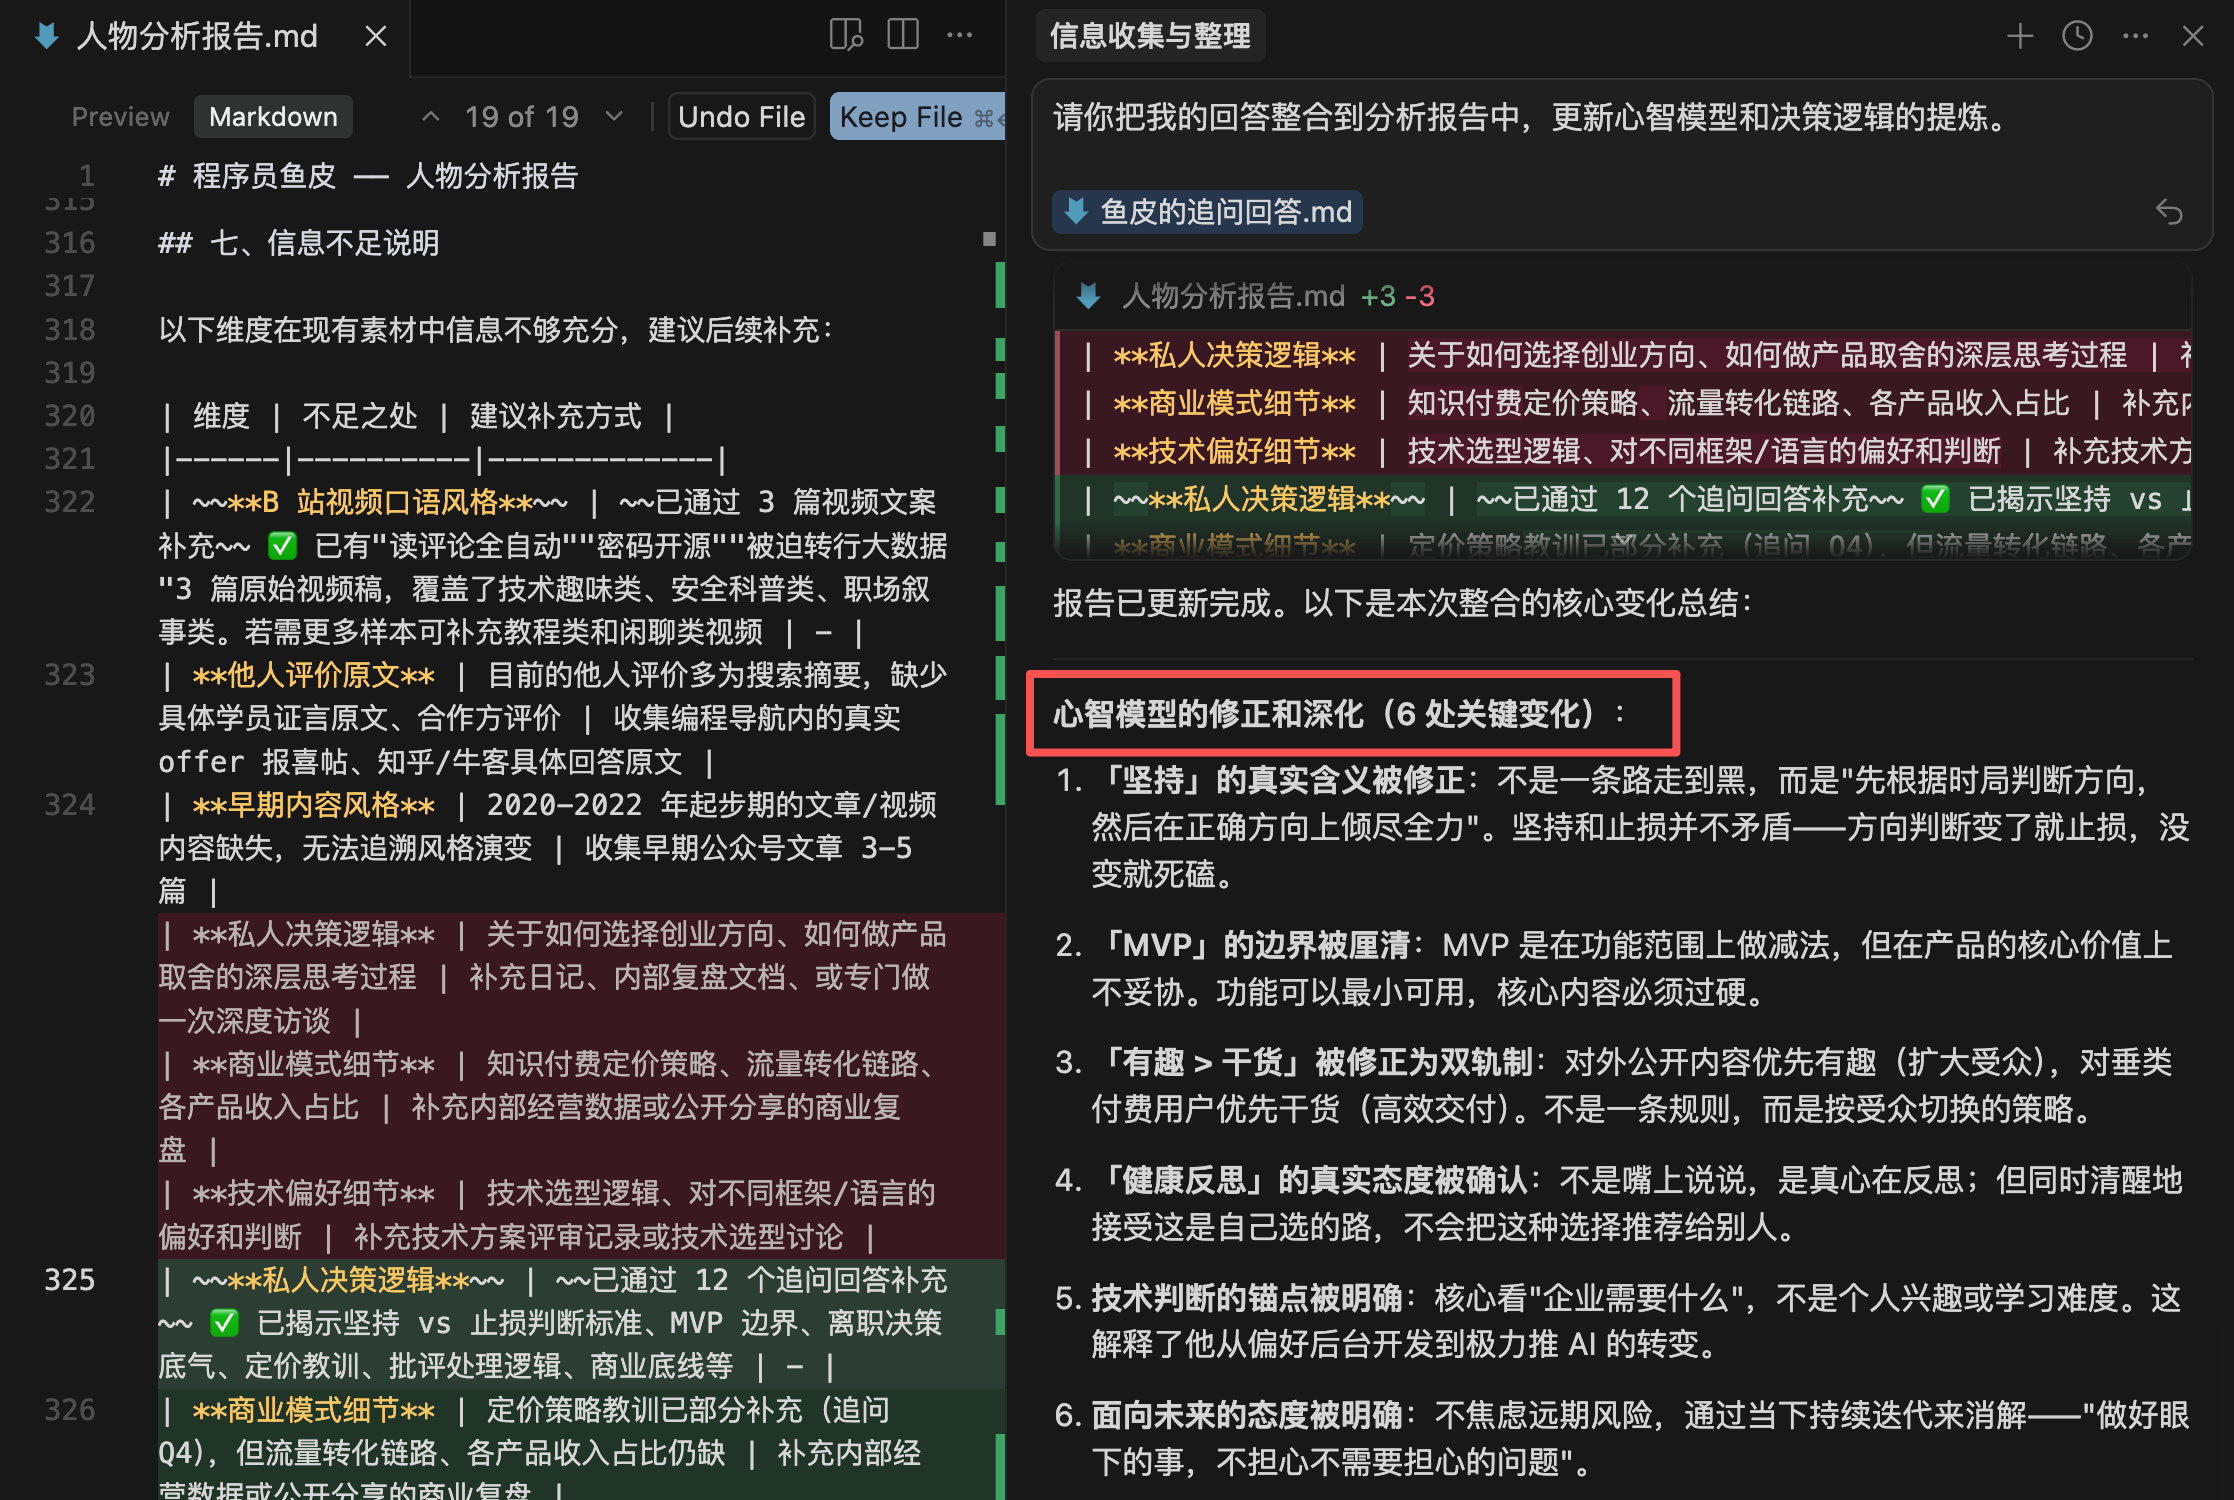This screenshot has height=1500, width=2234.
Task: Go to next change chevron
Action: pyautogui.click(x=614, y=117)
